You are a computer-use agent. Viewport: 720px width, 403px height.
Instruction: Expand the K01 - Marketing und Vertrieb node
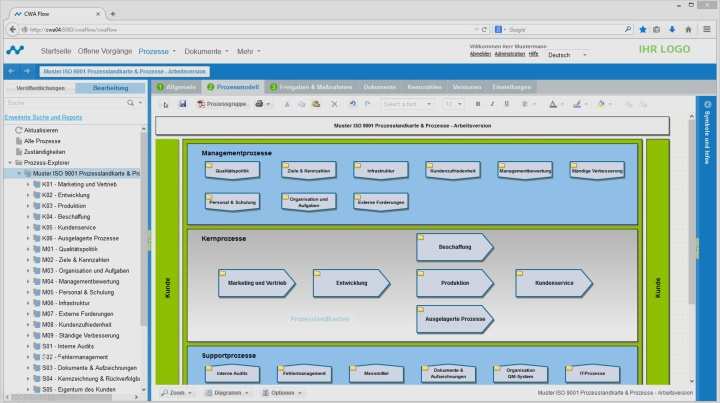pyautogui.click(x=28, y=184)
